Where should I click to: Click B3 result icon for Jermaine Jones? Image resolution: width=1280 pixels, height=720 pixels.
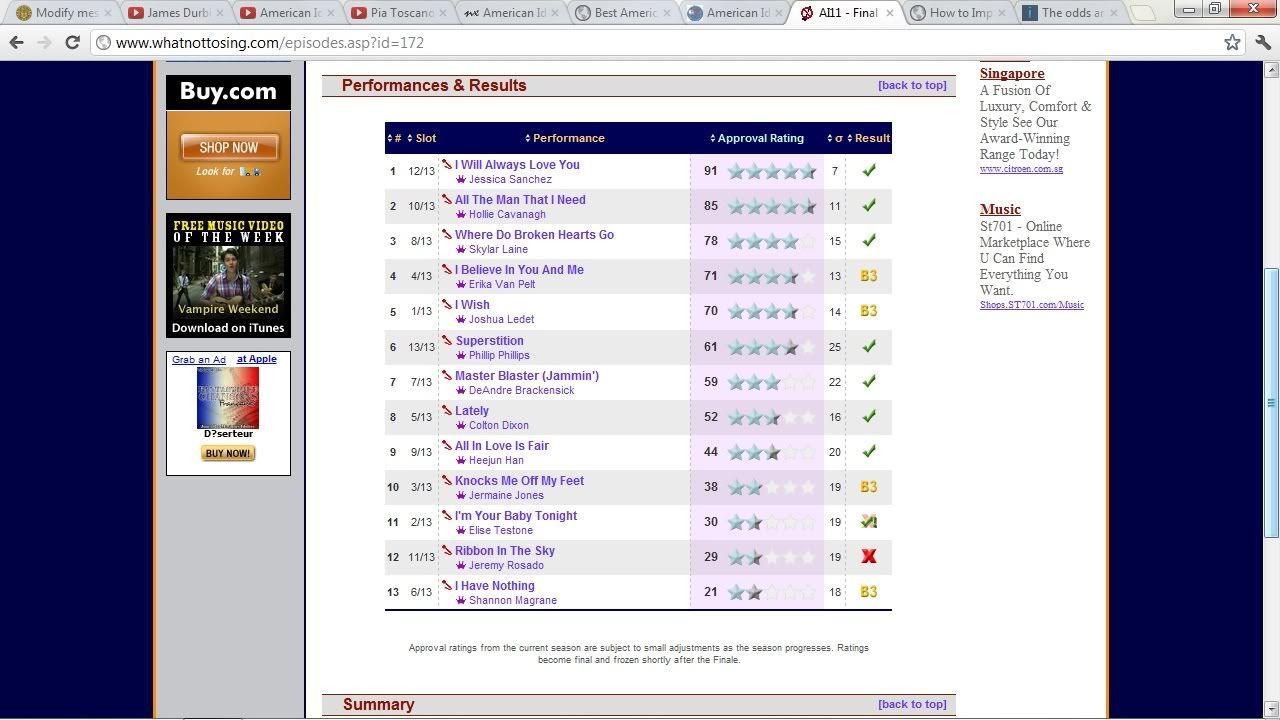point(869,487)
